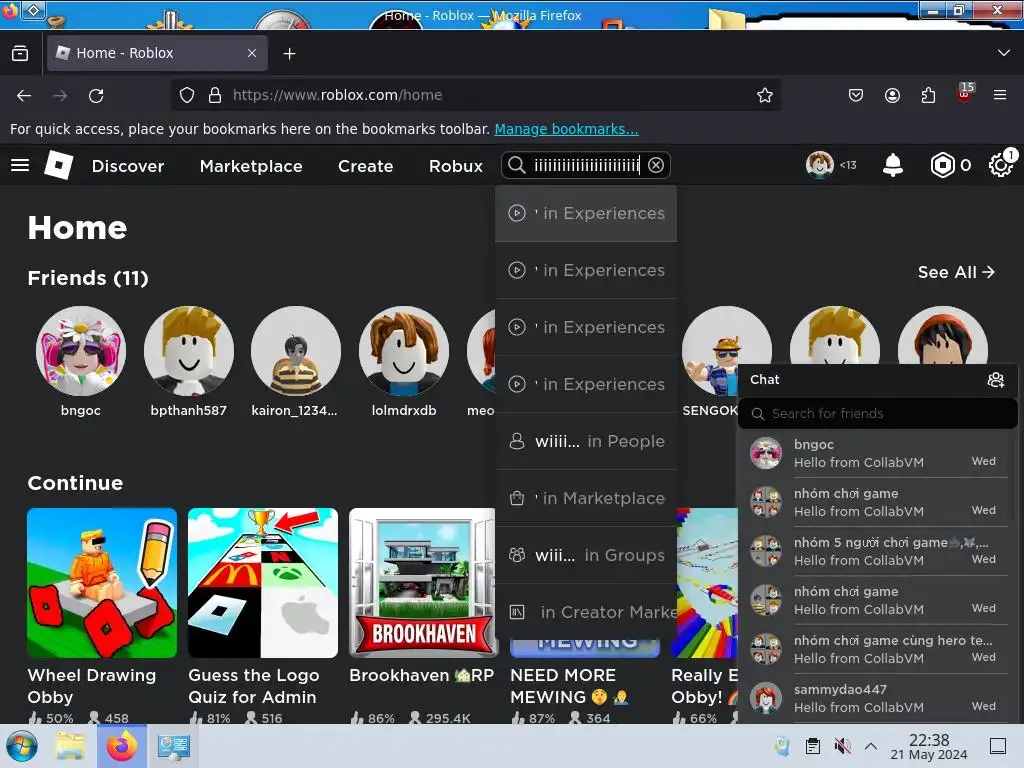Open Firefox View icon
The width and height of the screenshot is (1024, 768).
20,53
